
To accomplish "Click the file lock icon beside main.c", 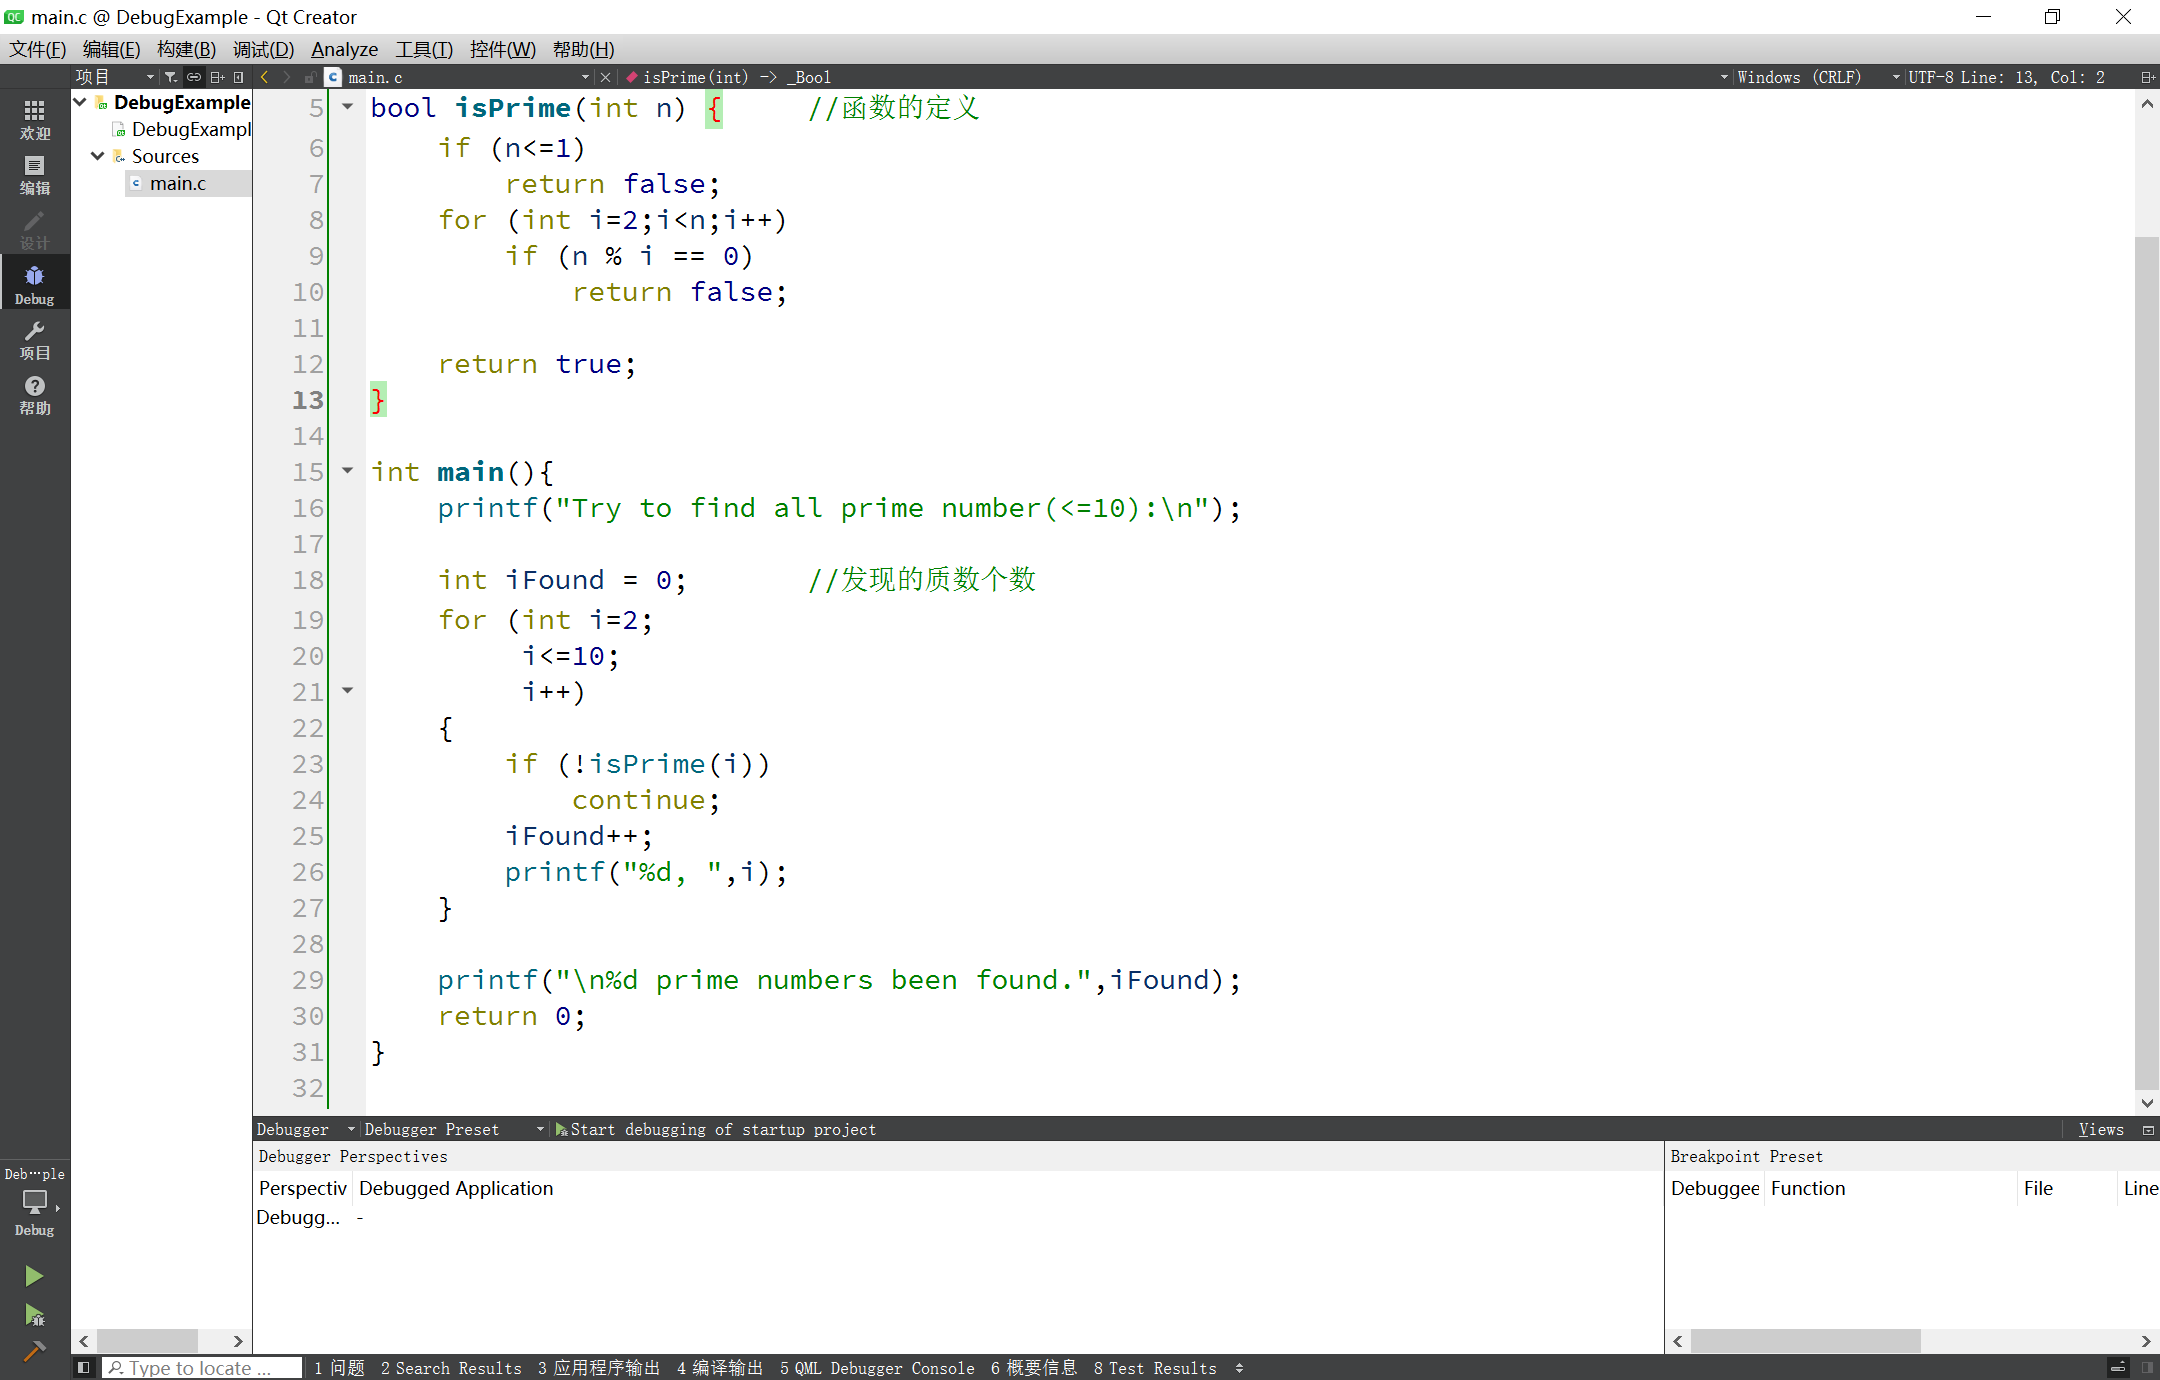I will (310, 77).
